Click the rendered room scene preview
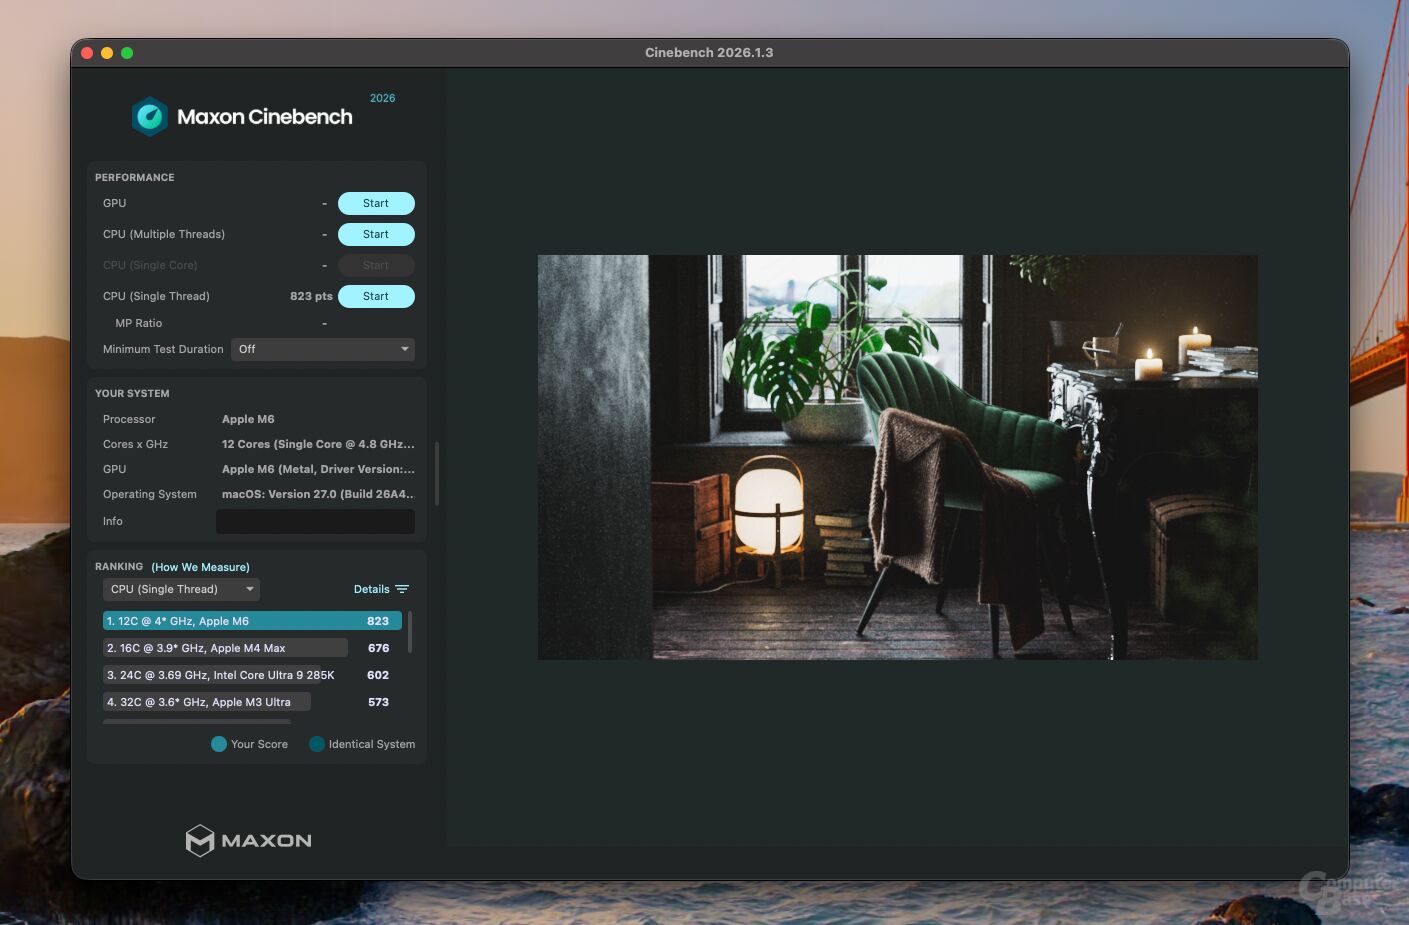Image resolution: width=1409 pixels, height=925 pixels. click(898, 457)
